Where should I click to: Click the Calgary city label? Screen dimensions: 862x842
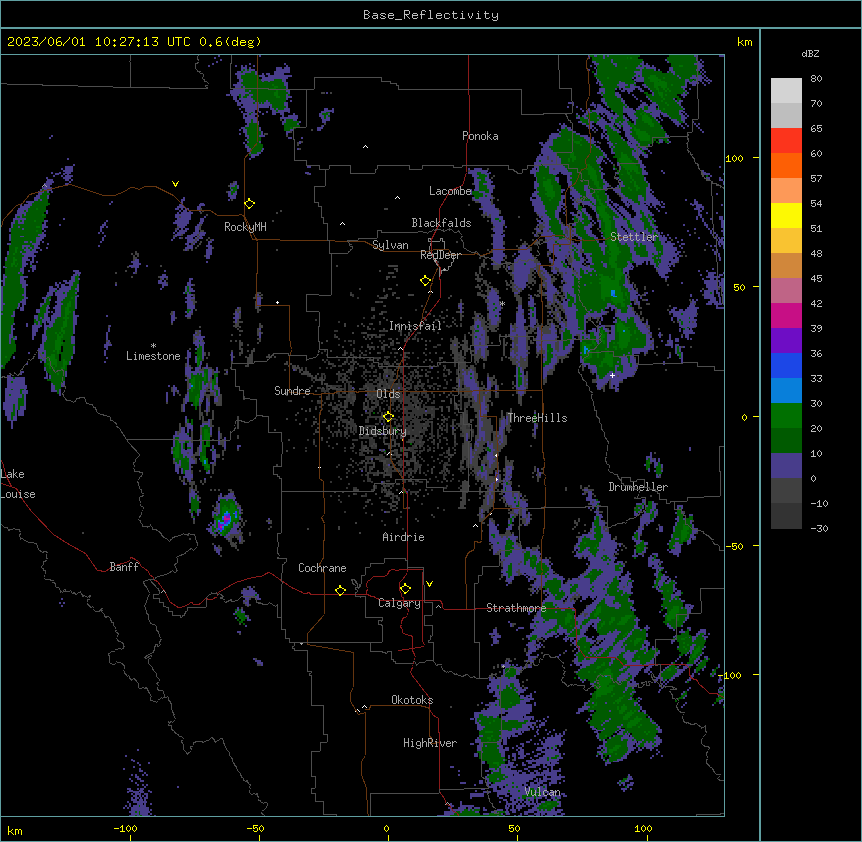click(x=399, y=603)
